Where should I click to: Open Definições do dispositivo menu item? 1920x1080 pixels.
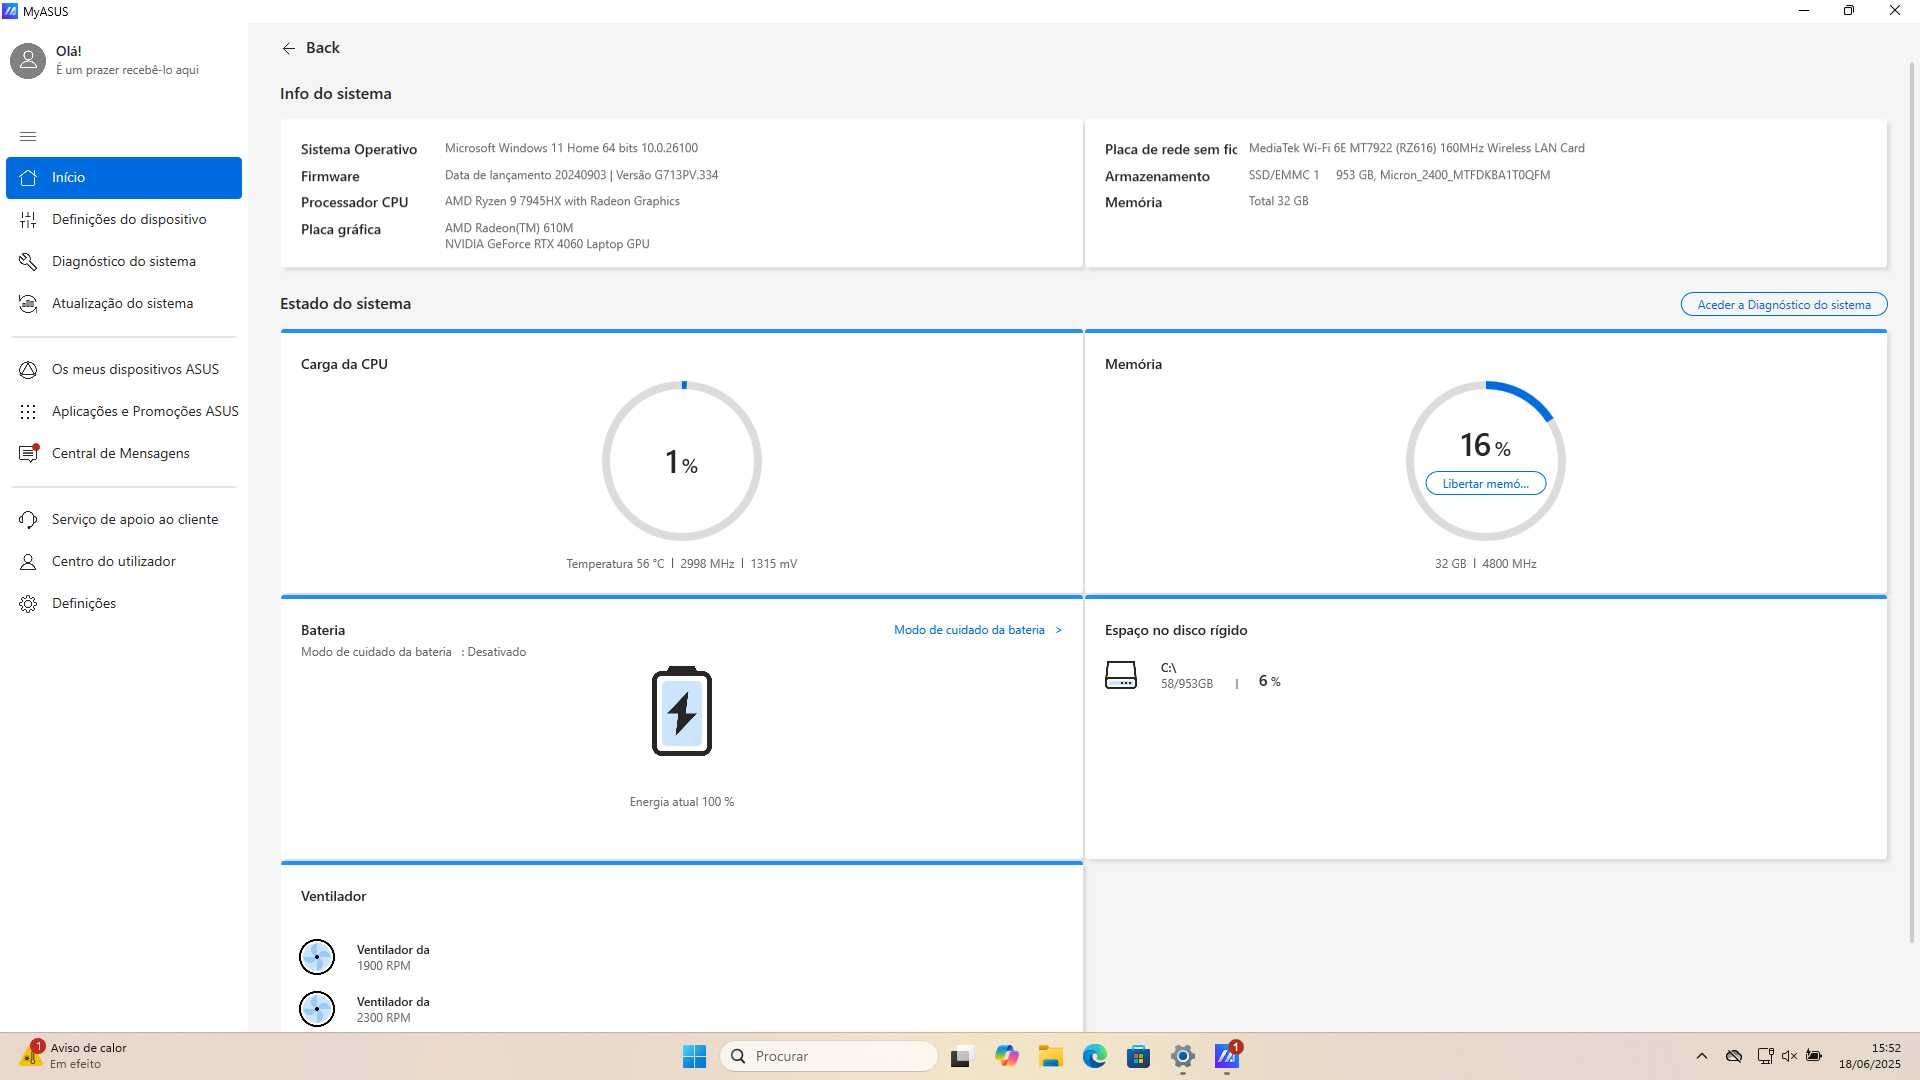(124, 219)
